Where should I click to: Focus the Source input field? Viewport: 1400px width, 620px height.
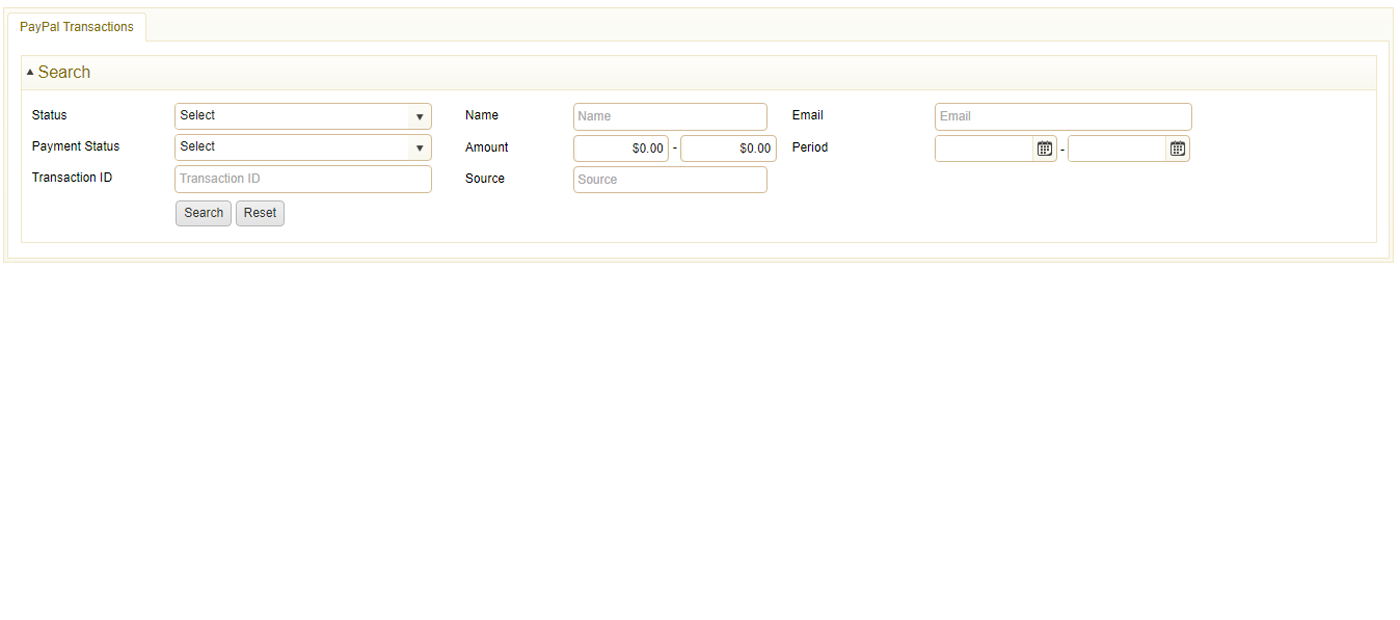pyautogui.click(x=670, y=179)
